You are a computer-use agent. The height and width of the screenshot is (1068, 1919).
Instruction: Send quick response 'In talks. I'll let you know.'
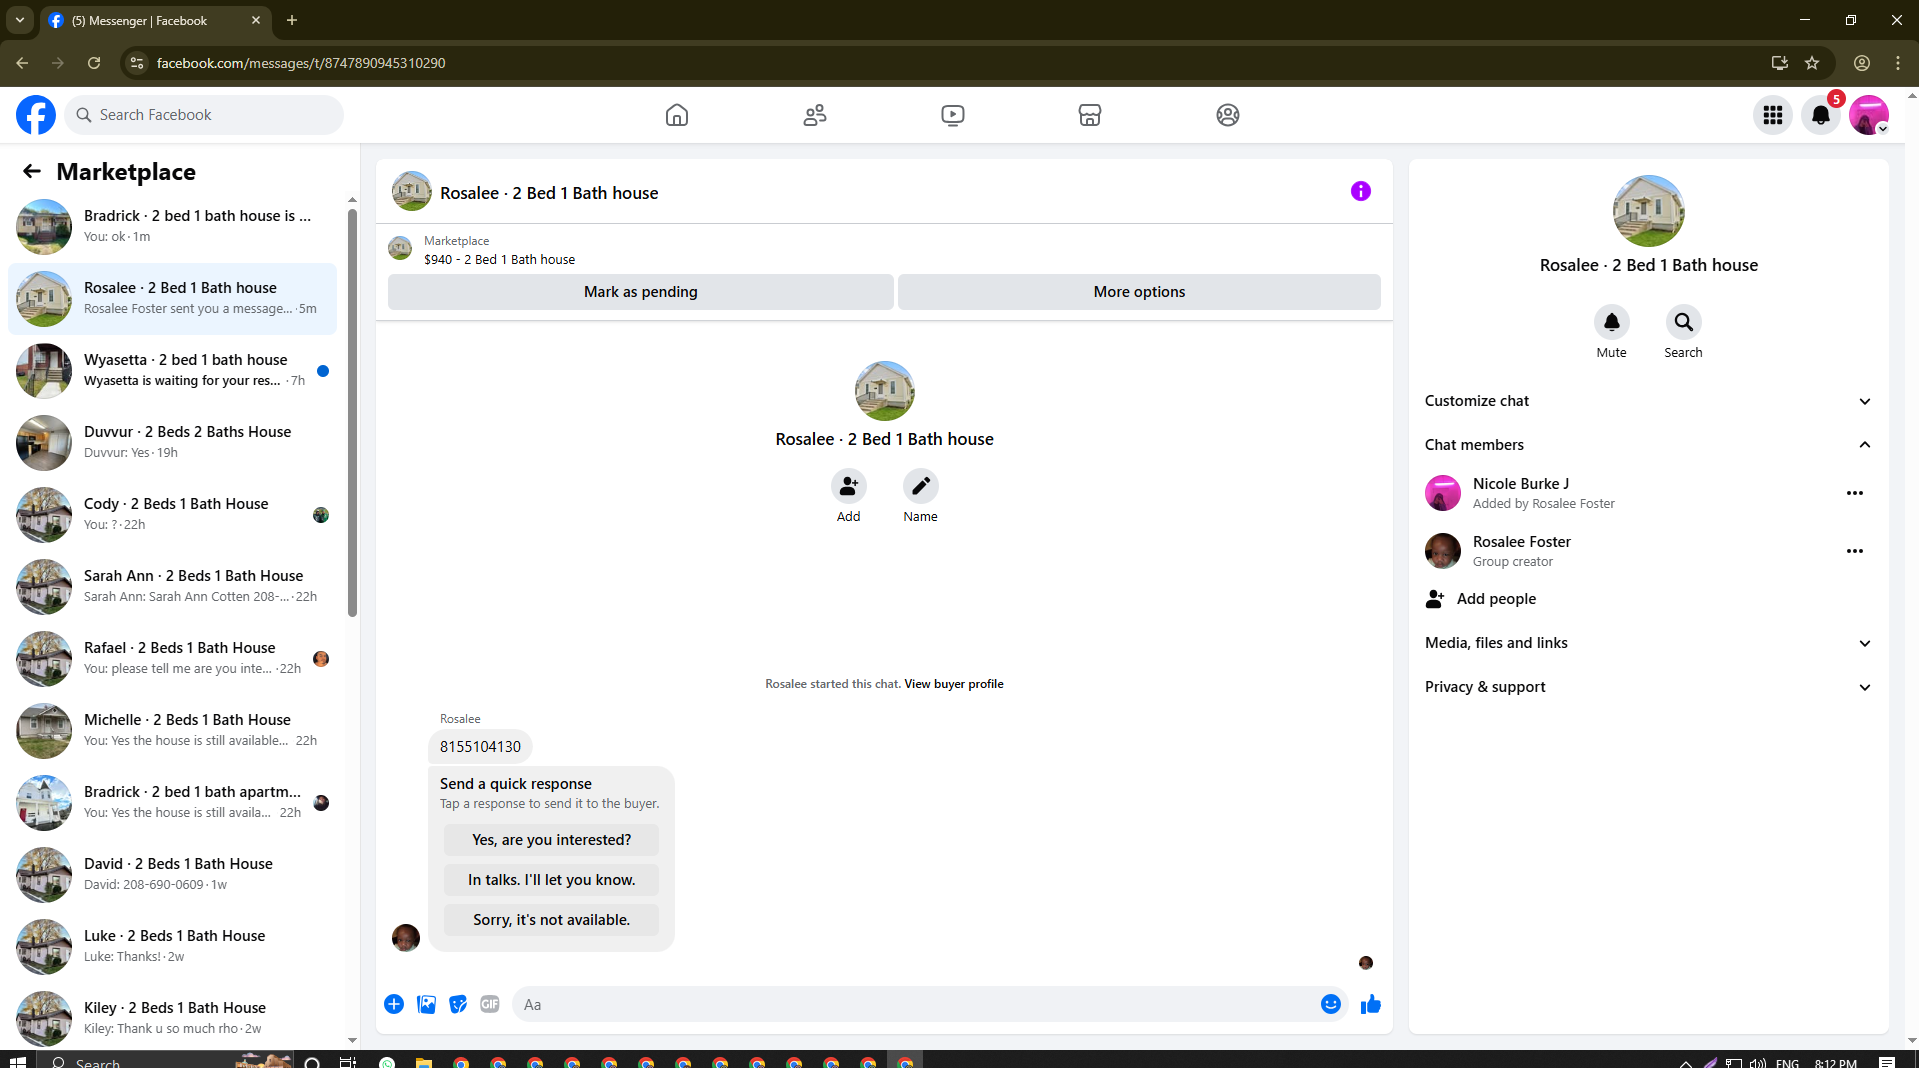pos(551,880)
